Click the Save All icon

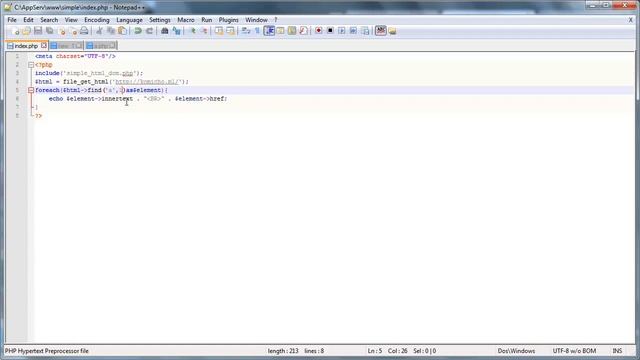pos(49,31)
